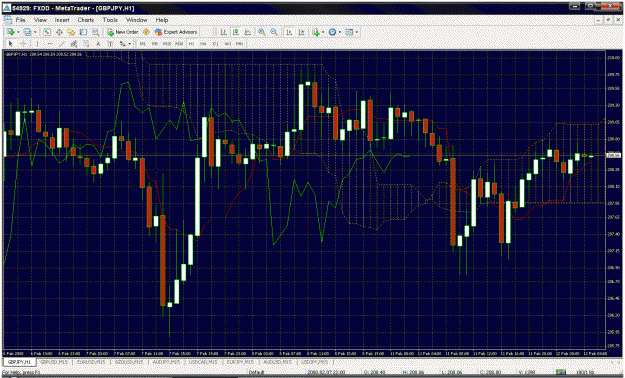
Task: Click the Periods clock icon
Action: 332,32
